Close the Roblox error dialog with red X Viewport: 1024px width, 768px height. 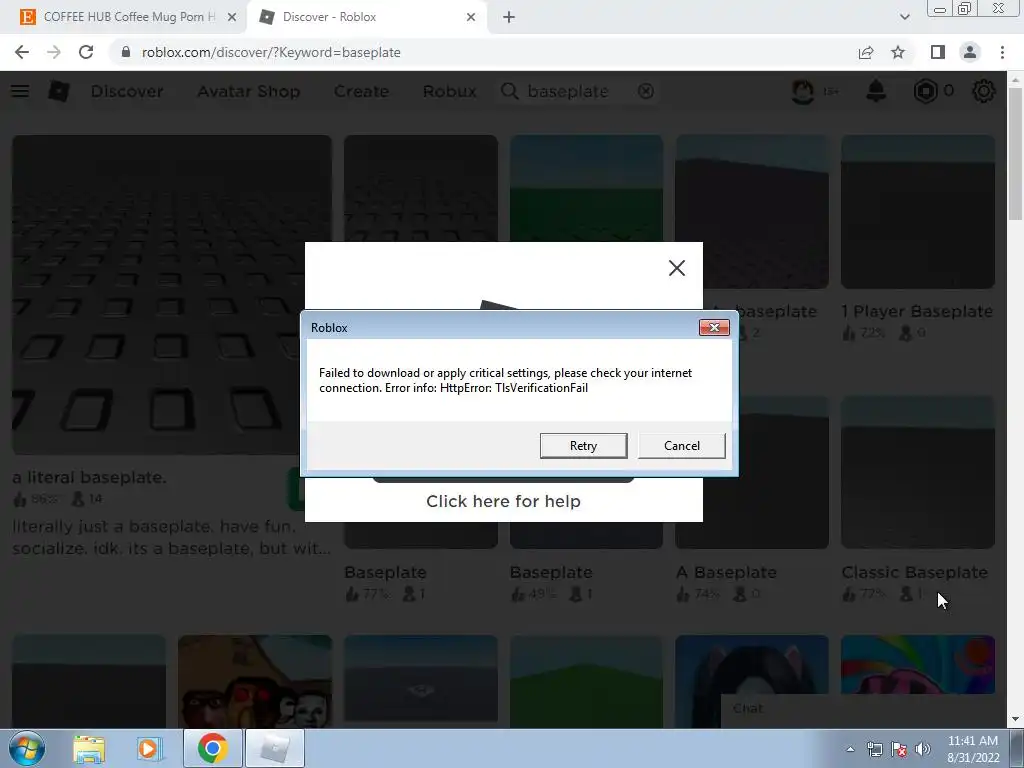pos(714,327)
